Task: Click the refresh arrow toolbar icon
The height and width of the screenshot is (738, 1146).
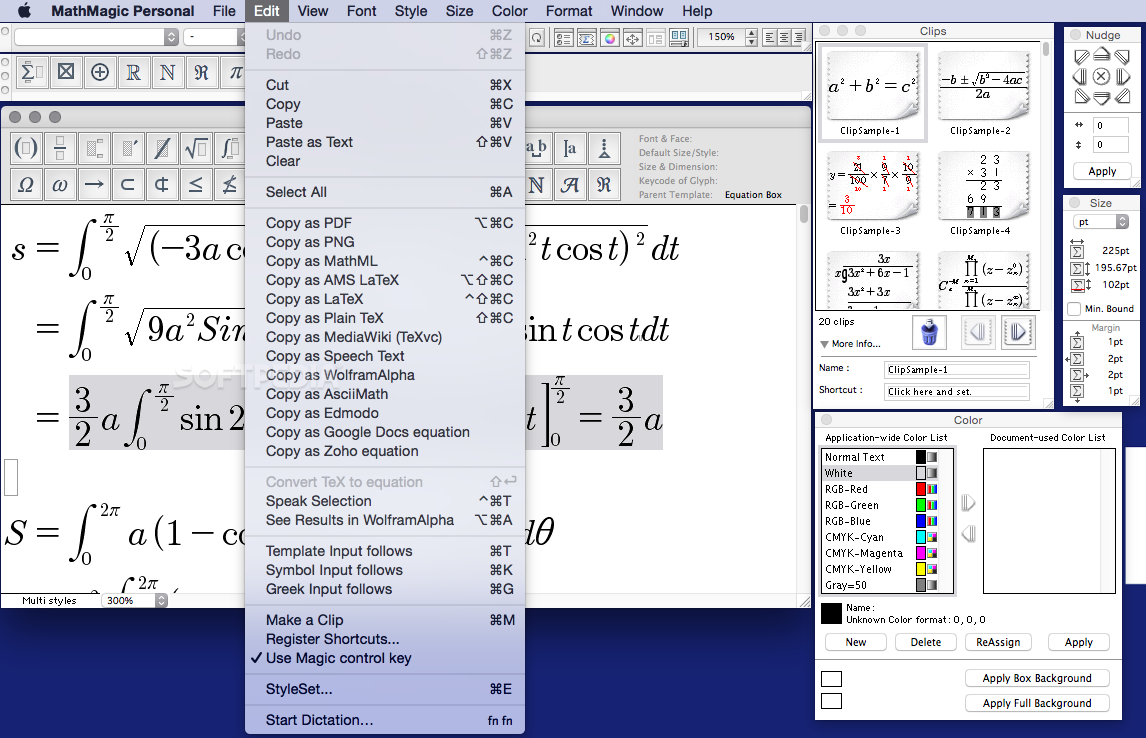Action: pyautogui.click(x=536, y=38)
